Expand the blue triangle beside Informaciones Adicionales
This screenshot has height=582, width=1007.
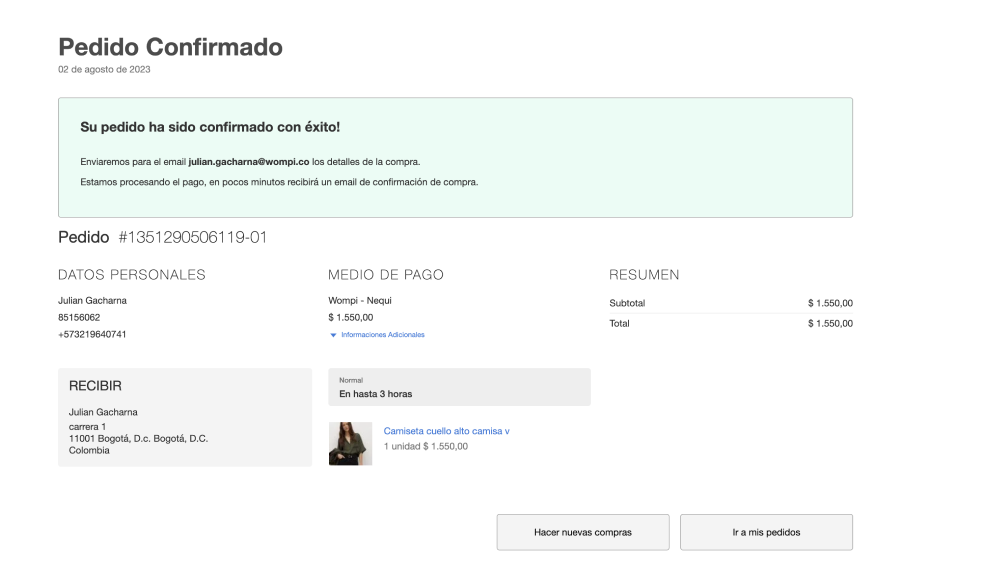[333, 335]
